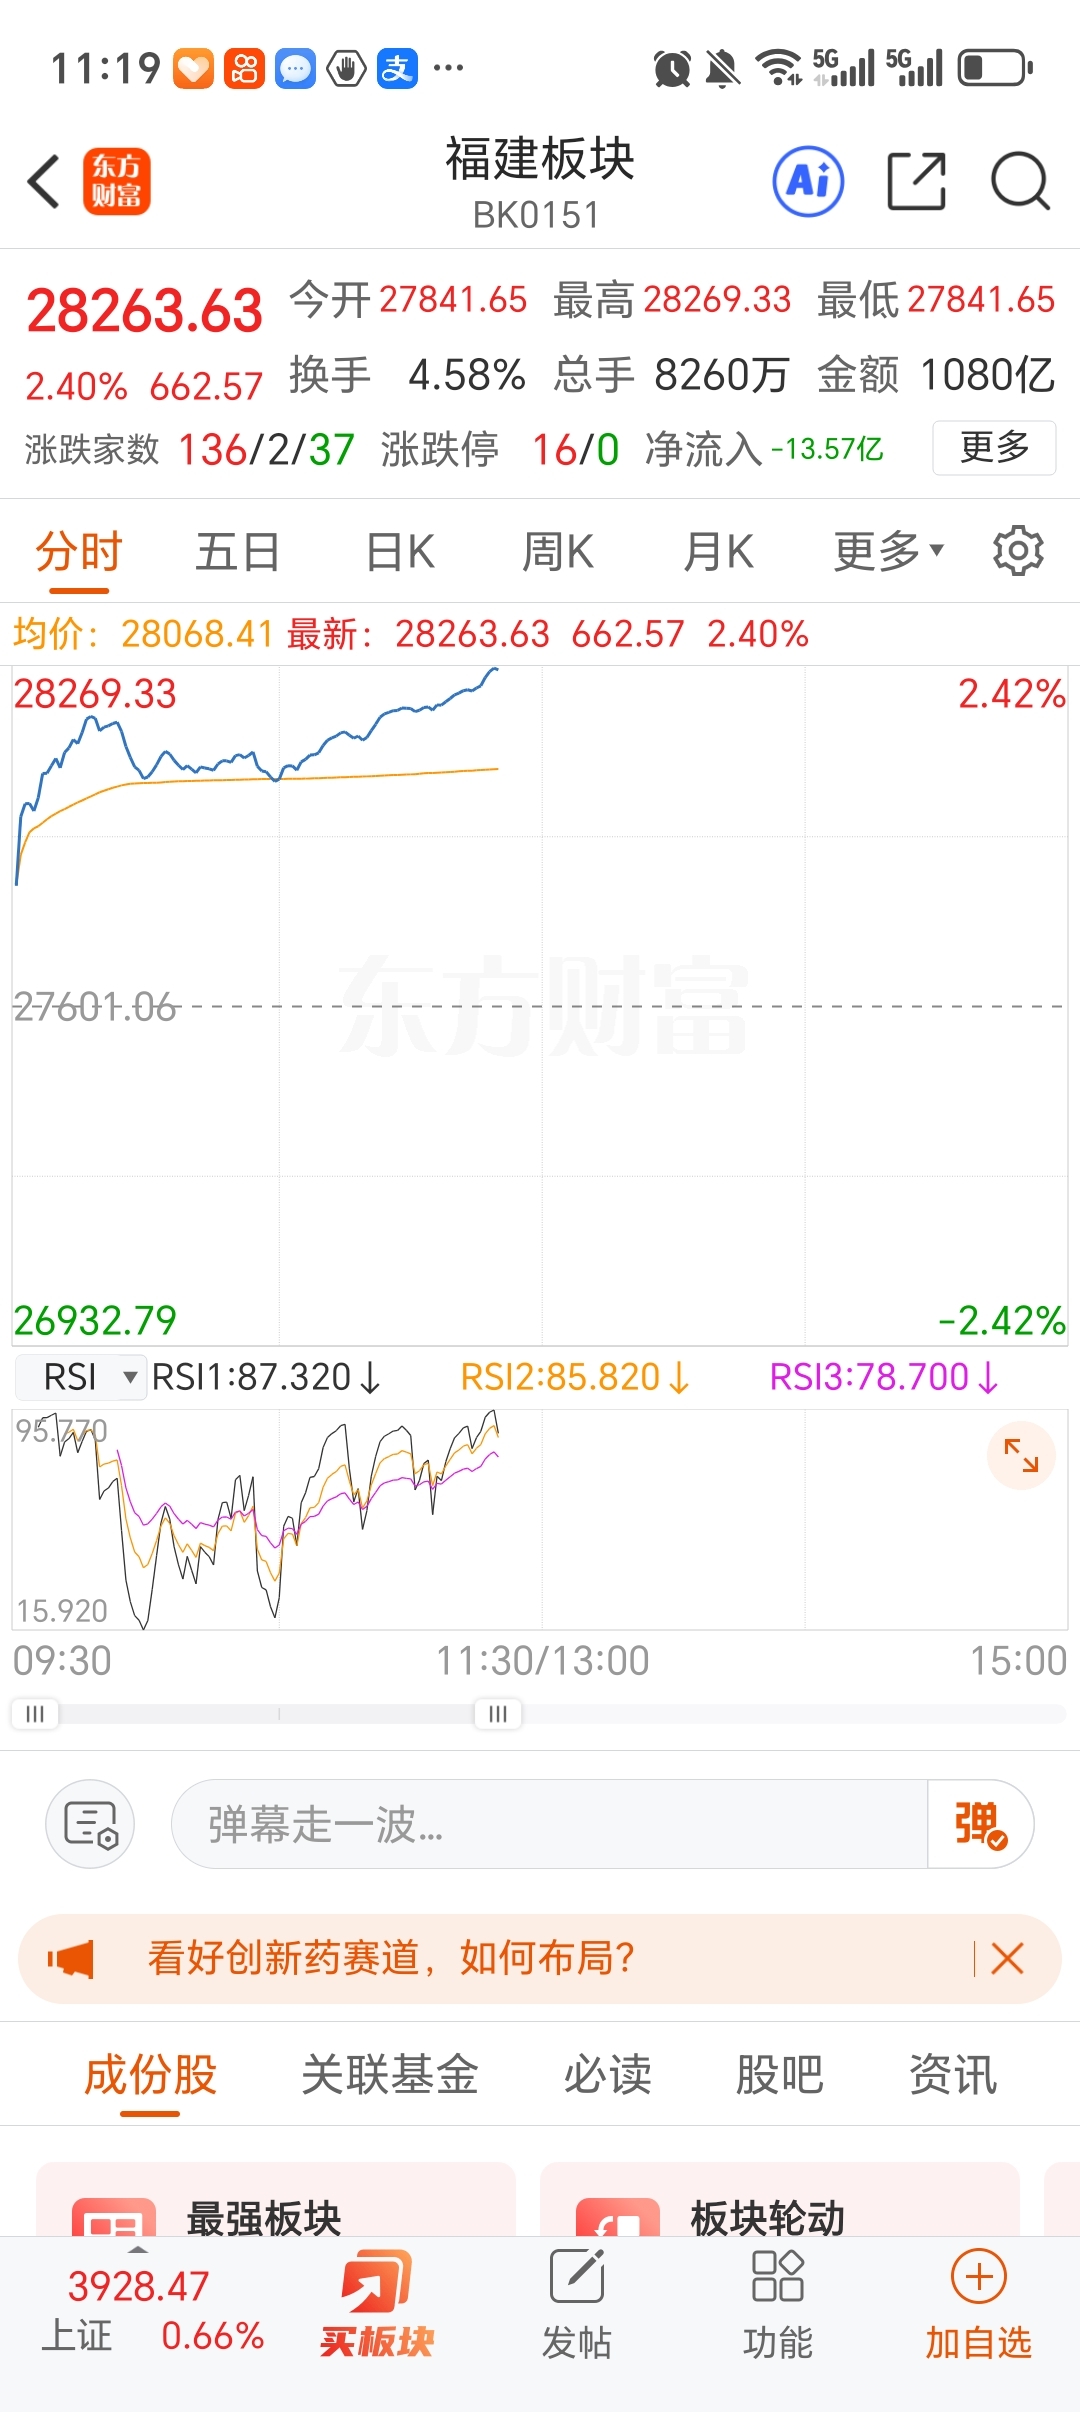Open danmaku settings list icon
Image resolution: width=1080 pixels, height=2412 pixels.
click(90, 1824)
